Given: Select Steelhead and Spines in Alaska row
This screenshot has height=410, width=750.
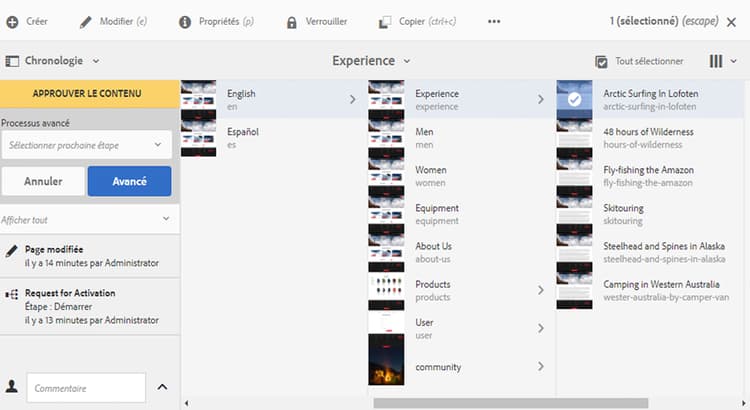Looking at the screenshot, I should [650, 252].
